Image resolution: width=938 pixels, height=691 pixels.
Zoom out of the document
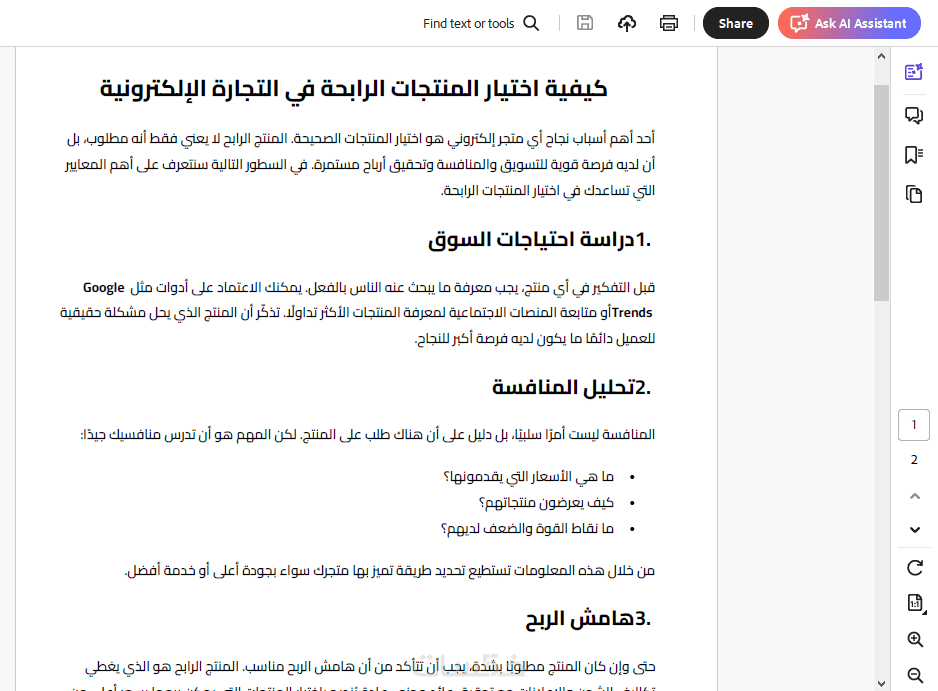tap(915, 675)
